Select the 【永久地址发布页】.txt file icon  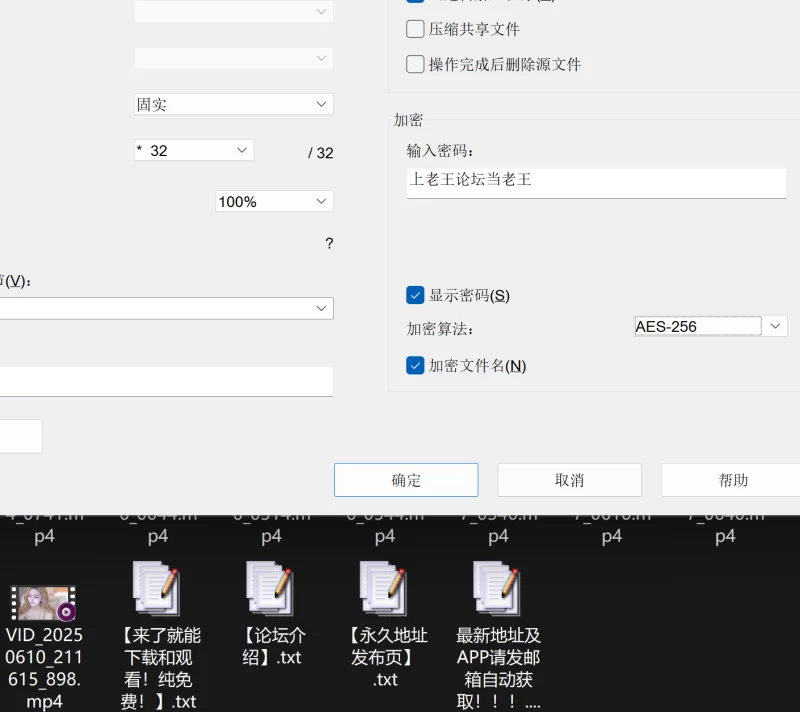(385, 589)
